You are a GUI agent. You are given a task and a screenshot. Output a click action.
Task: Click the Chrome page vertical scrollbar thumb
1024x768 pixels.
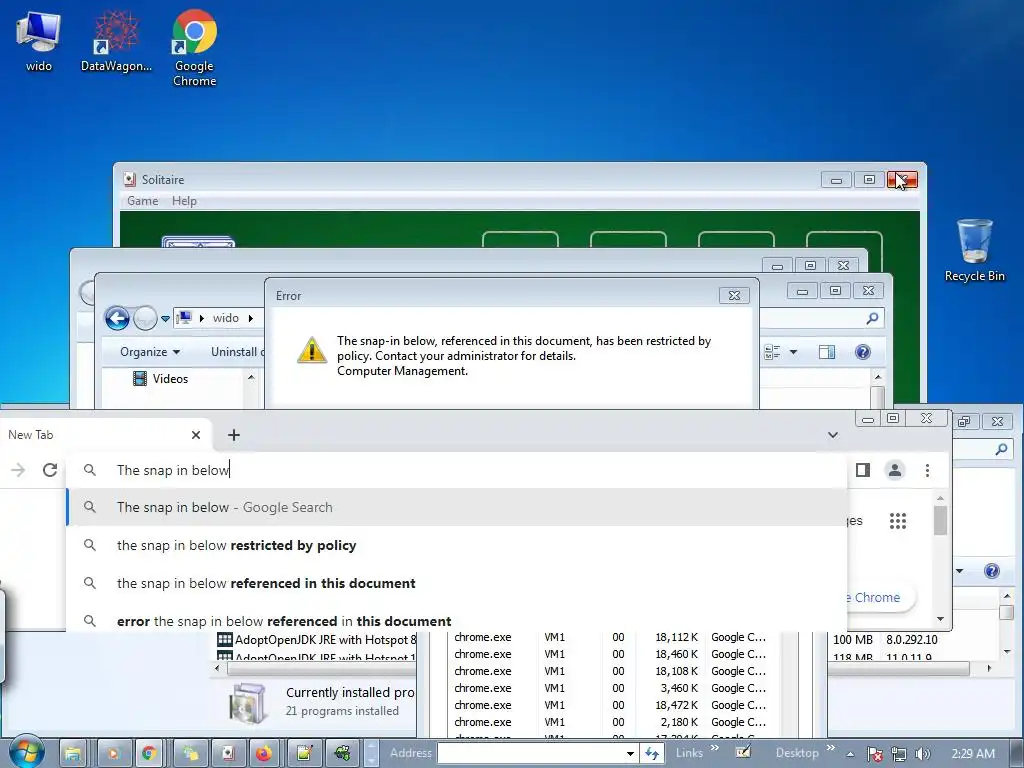coord(940,520)
